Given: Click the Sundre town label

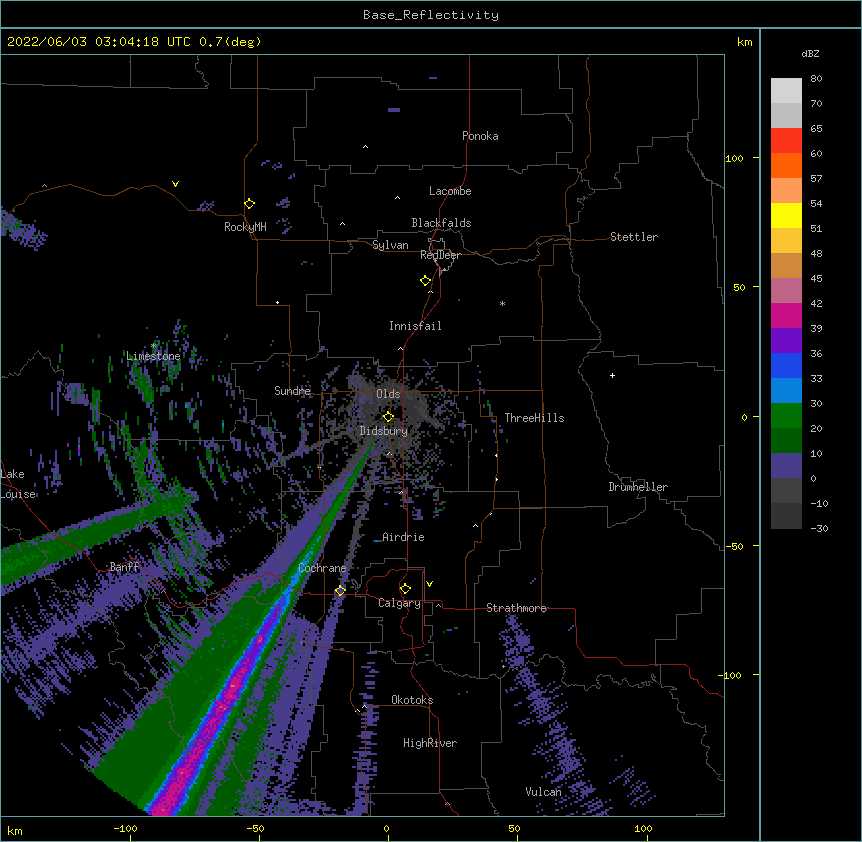Looking at the screenshot, I should point(292,391).
